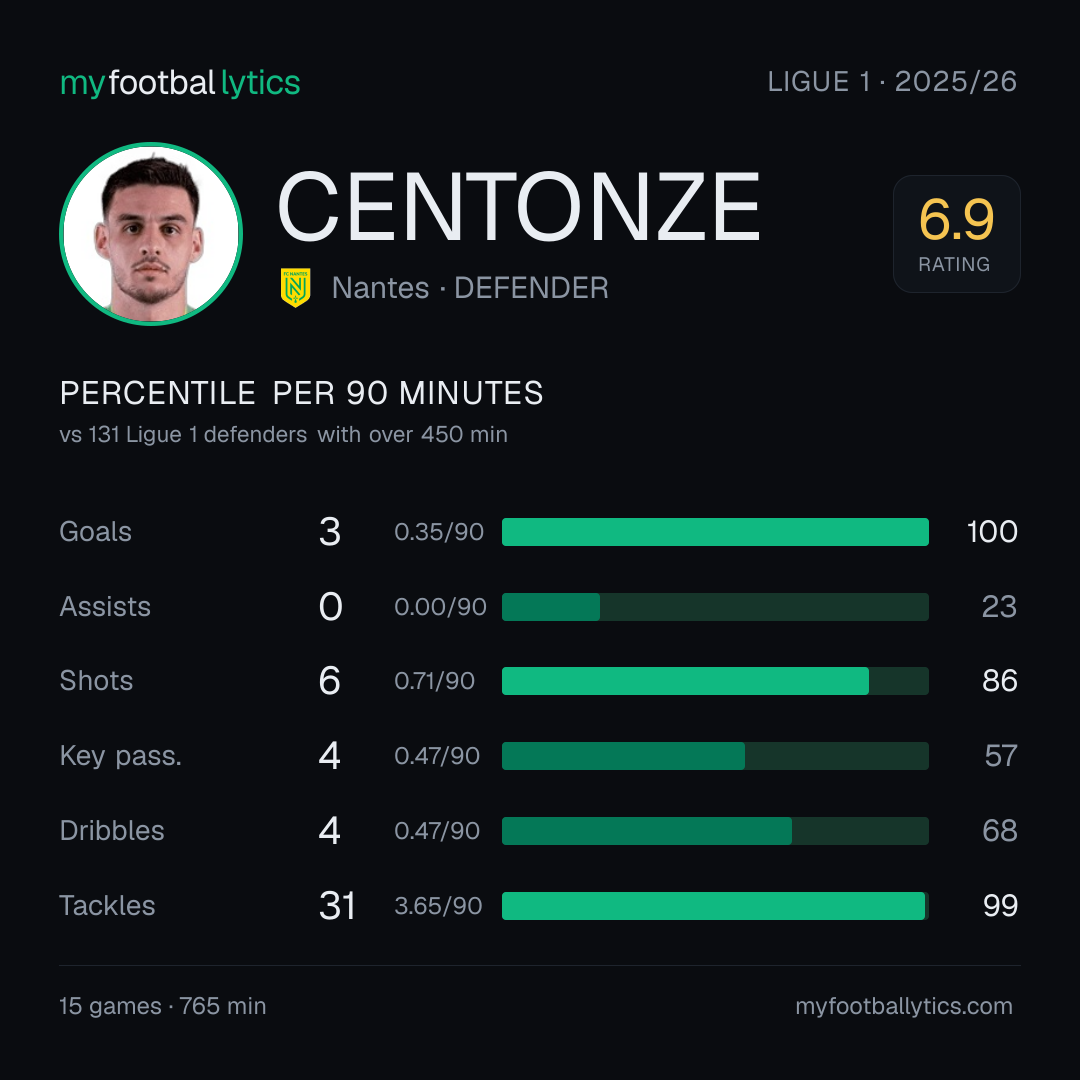Click the Tackles total value 31
Viewport: 1080px width, 1080px height.
[337, 906]
